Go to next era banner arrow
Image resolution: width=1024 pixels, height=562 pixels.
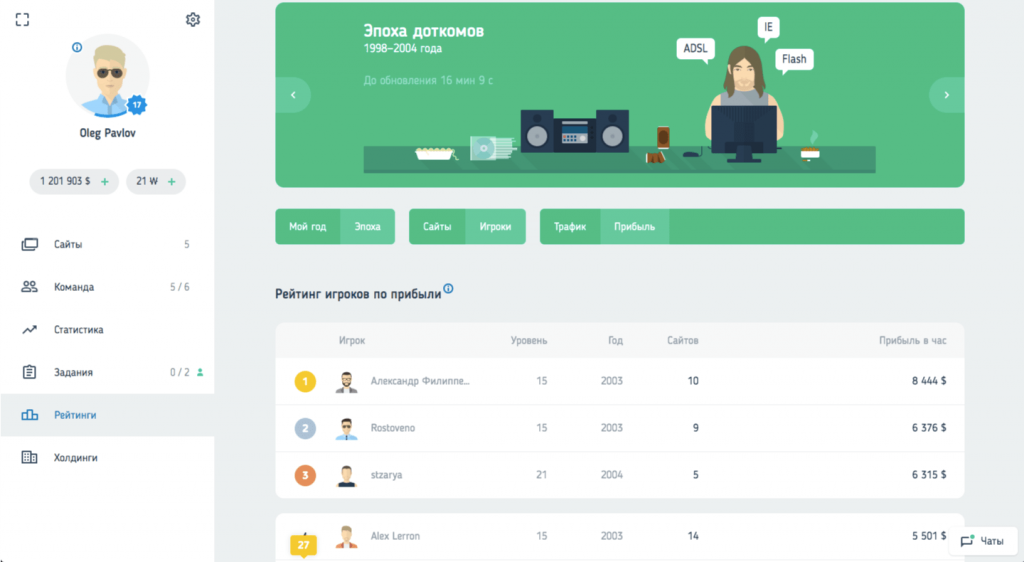point(946,95)
